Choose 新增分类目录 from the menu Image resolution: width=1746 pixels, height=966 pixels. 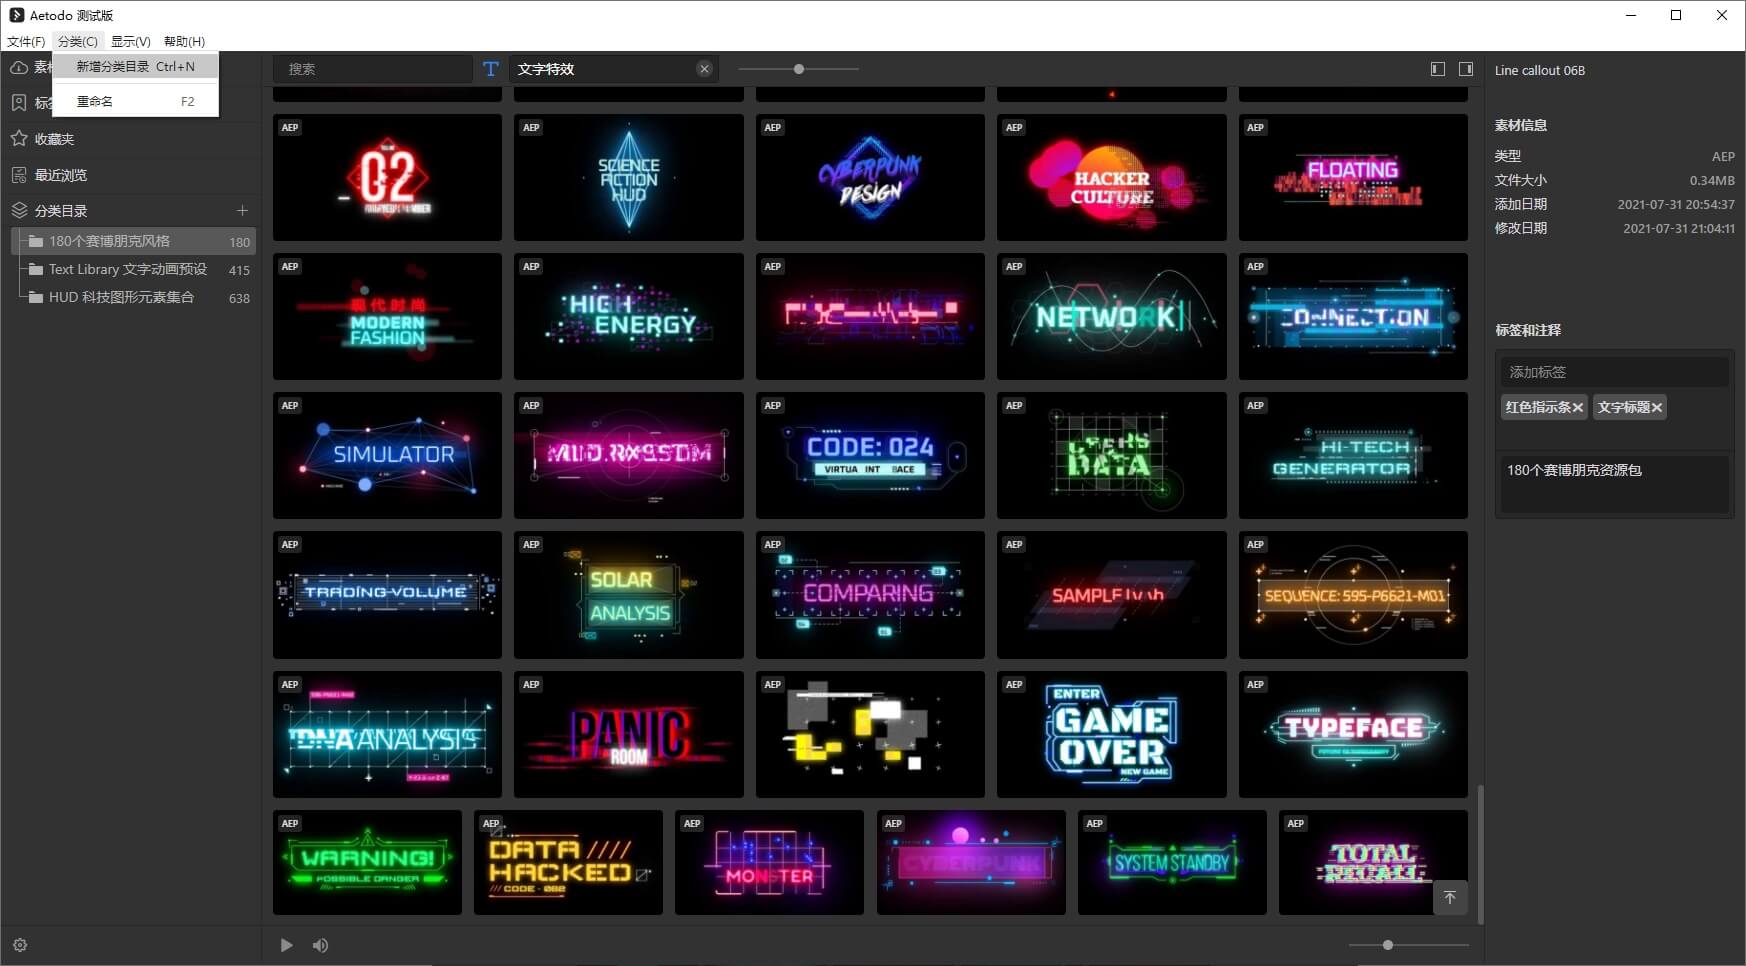click(136, 67)
